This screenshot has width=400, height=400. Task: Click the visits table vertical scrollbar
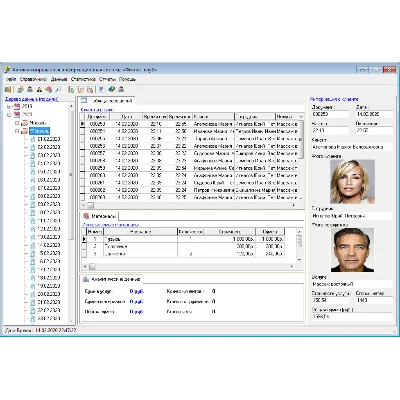coord(301,157)
